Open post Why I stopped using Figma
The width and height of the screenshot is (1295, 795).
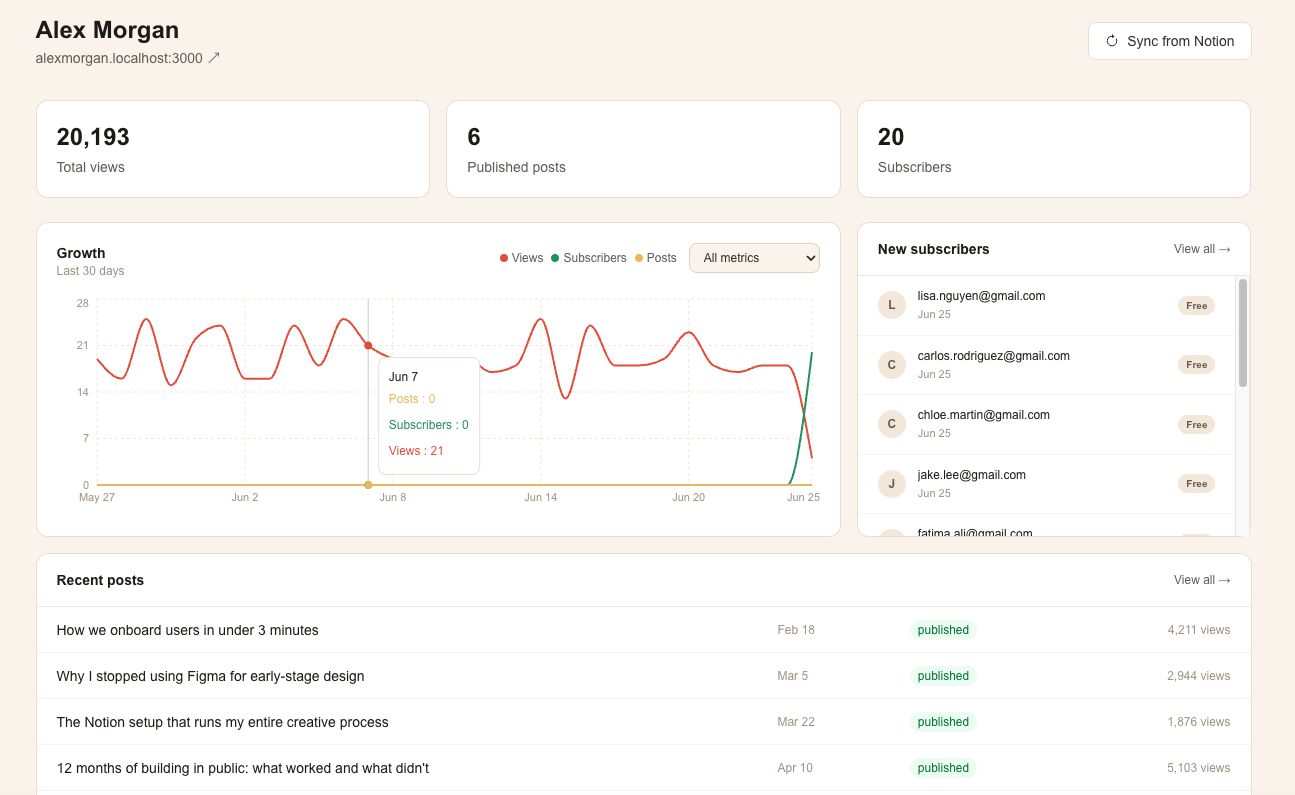[x=210, y=676]
